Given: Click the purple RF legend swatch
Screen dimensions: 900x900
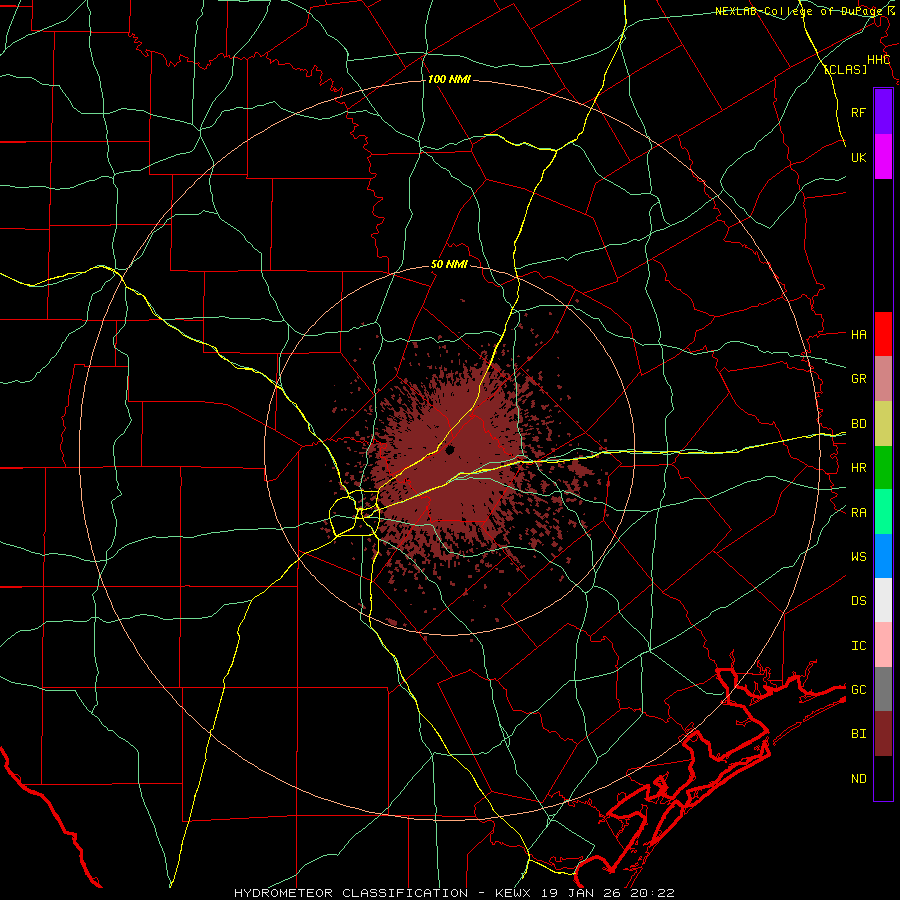Looking at the screenshot, I should tap(883, 112).
